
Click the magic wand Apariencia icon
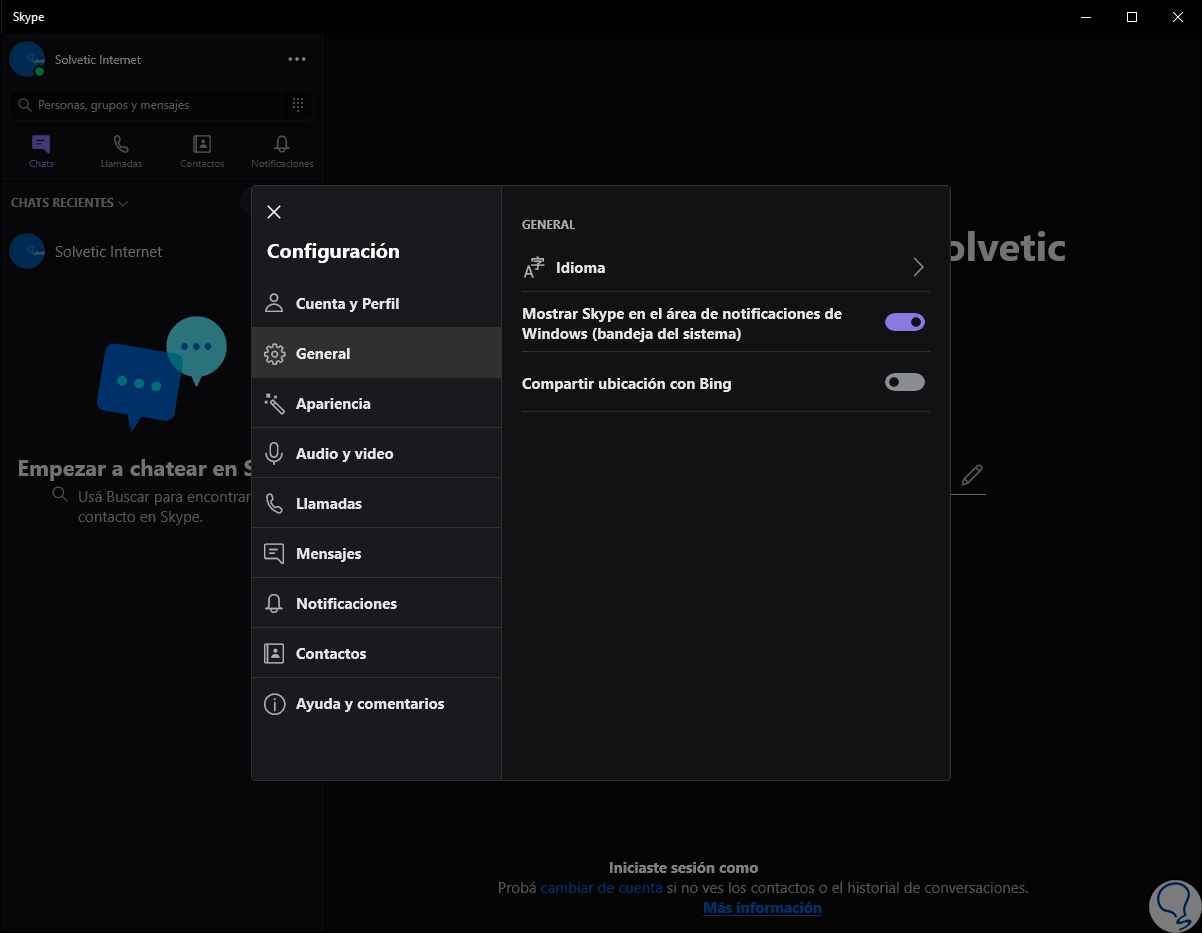tap(274, 403)
